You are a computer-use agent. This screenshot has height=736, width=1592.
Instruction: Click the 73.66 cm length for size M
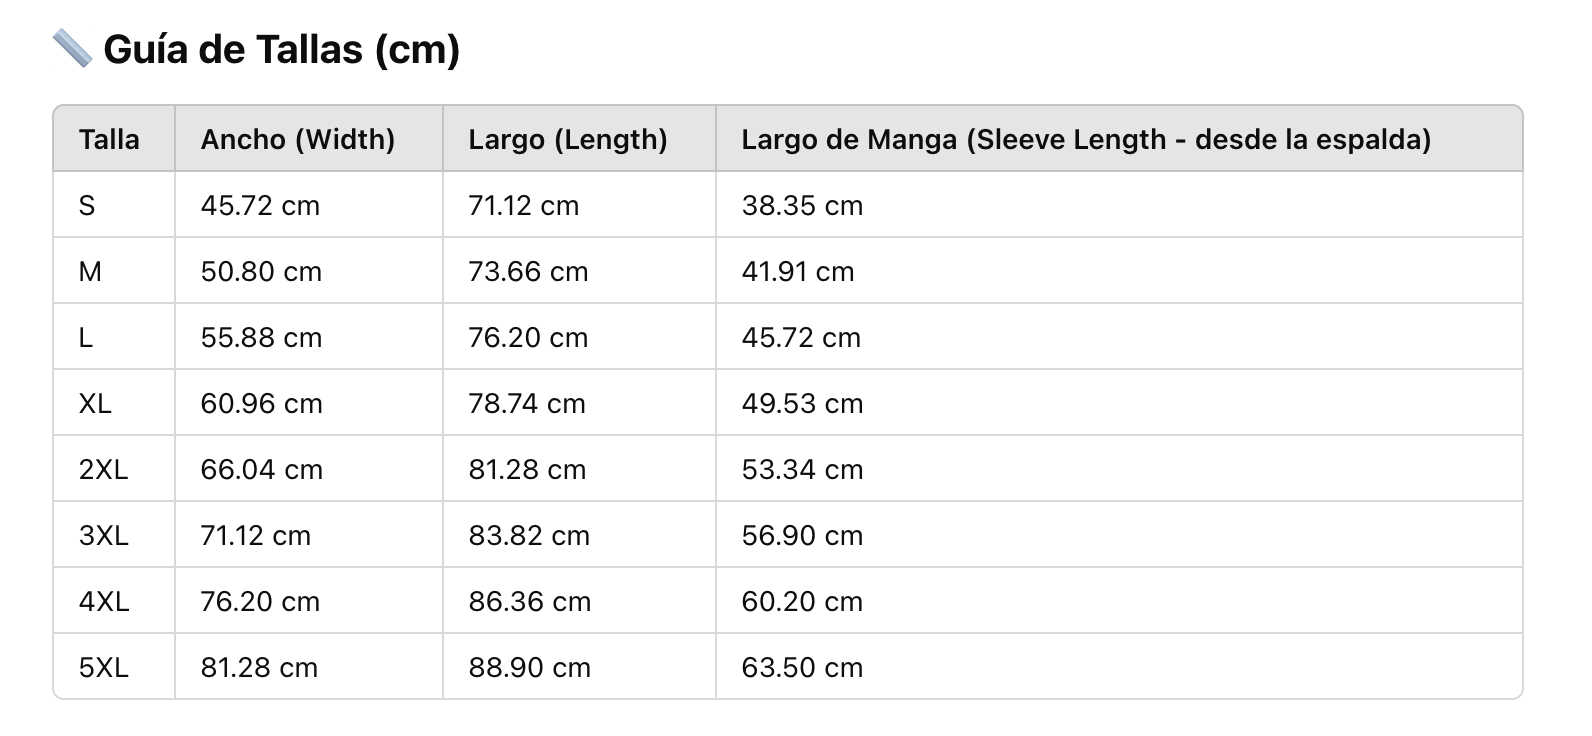(x=528, y=271)
